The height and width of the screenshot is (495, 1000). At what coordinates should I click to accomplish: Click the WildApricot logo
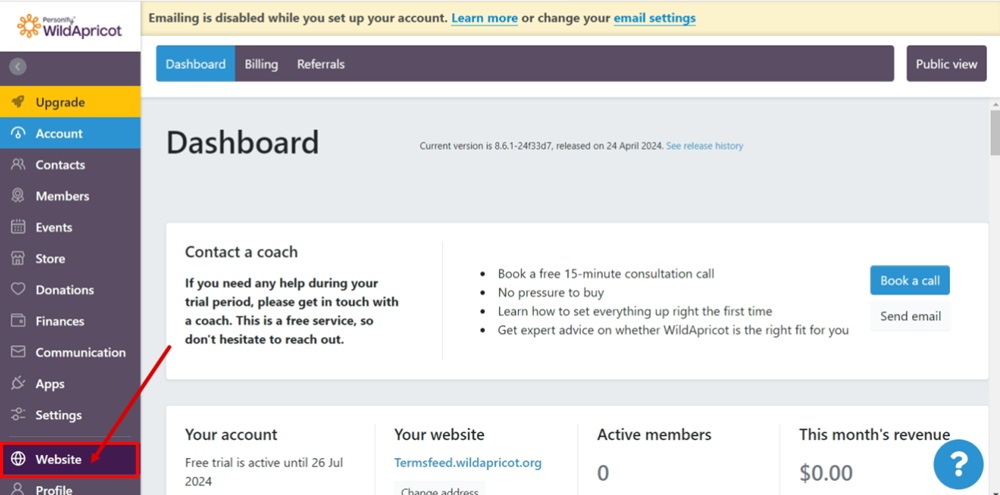[70, 26]
